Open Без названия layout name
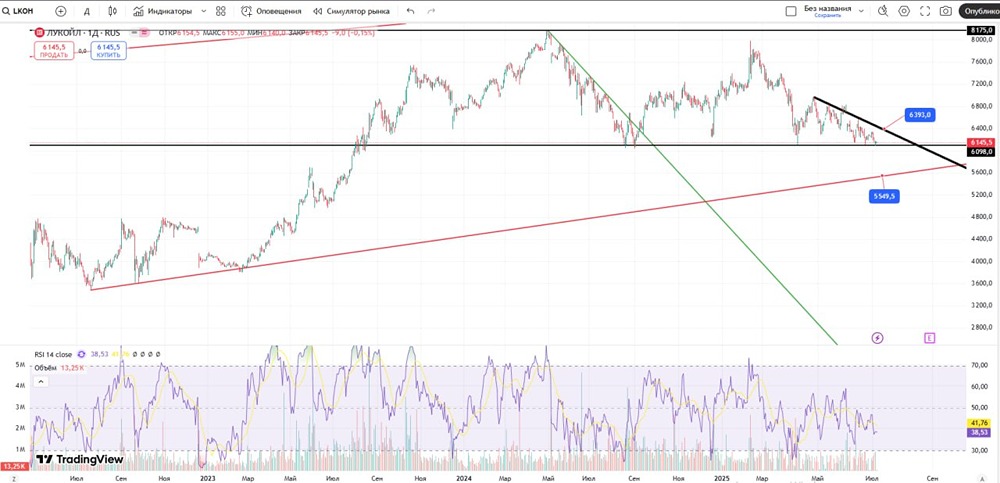Image resolution: width=1000 pixels, height=483 pixels. tap(827, 8)
